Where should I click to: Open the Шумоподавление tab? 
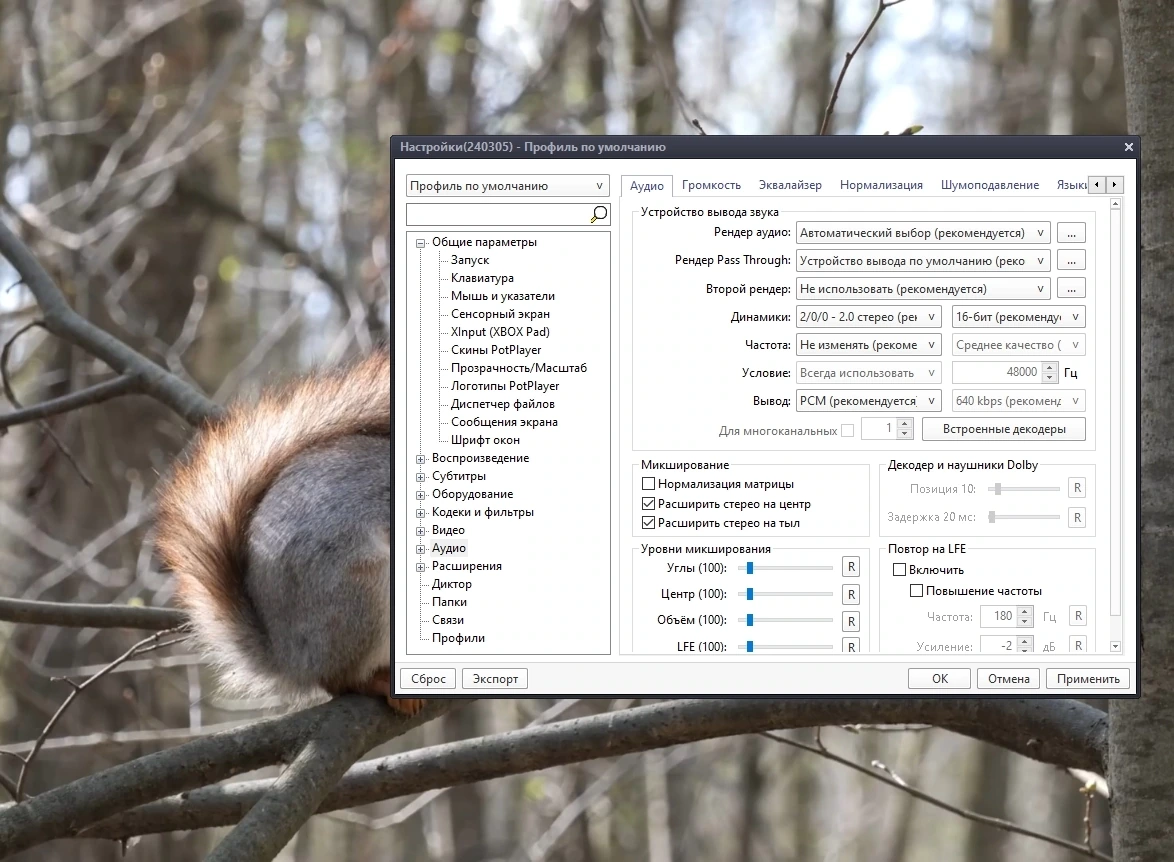point(989,185)
